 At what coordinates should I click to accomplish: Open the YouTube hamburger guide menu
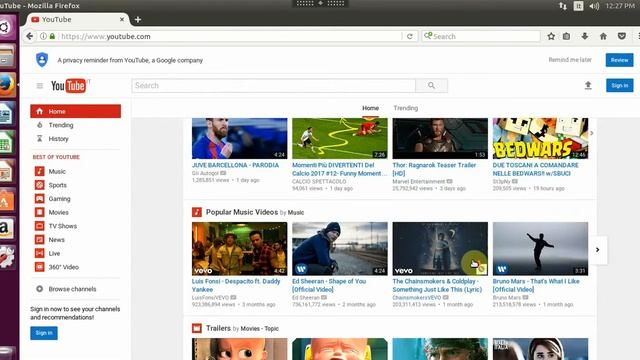[40, 86]
